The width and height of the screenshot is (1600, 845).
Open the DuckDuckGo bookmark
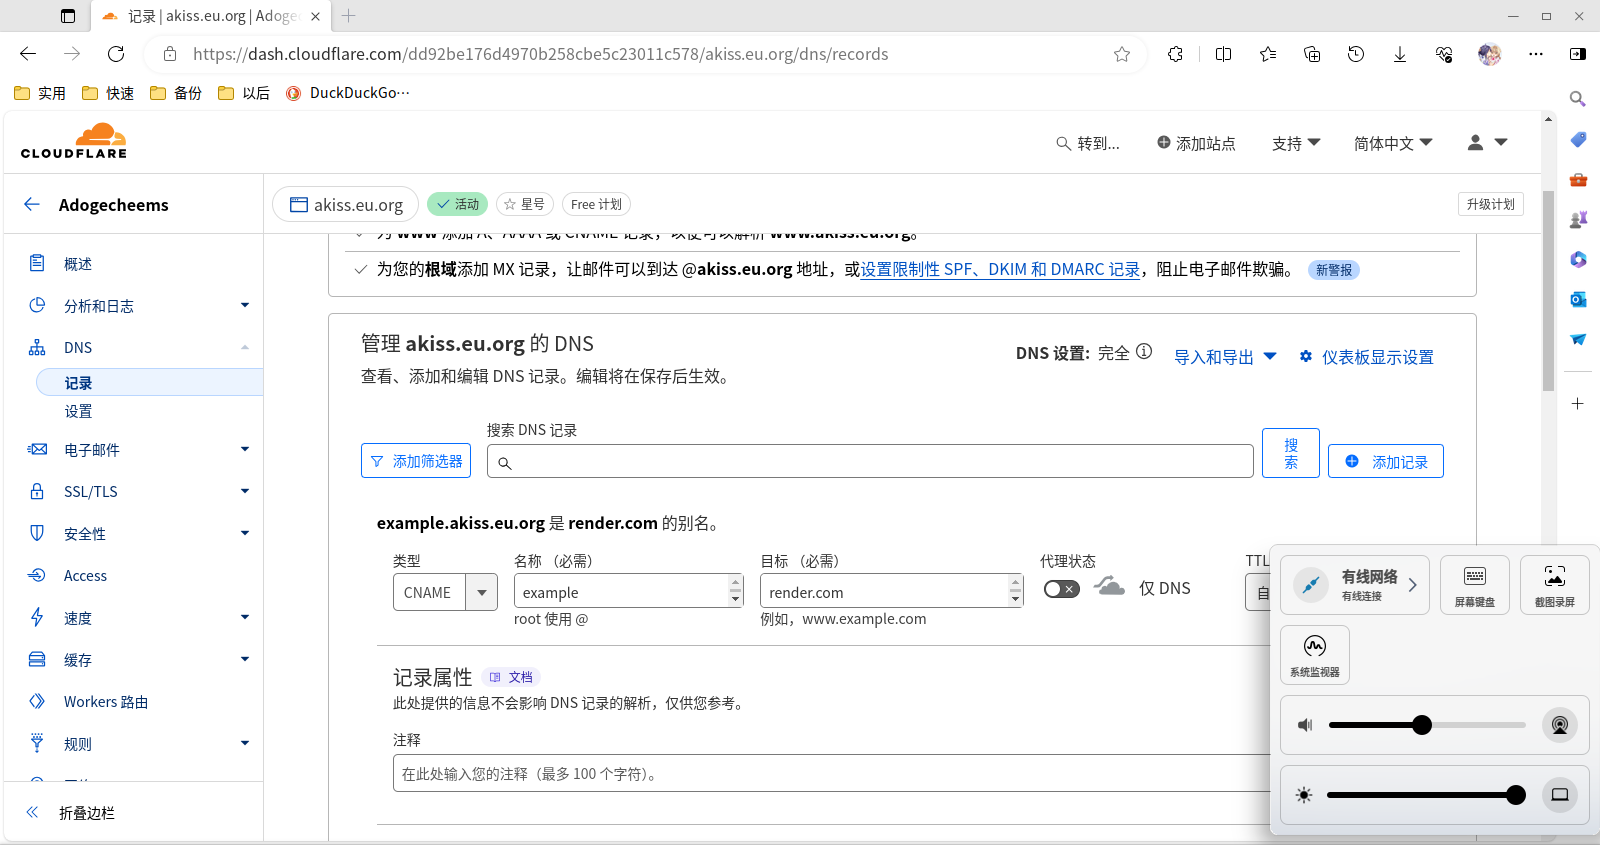point(347,93)
